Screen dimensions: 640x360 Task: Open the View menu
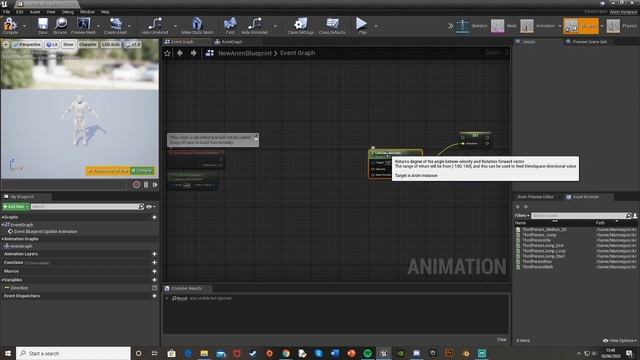click(51, 12)
